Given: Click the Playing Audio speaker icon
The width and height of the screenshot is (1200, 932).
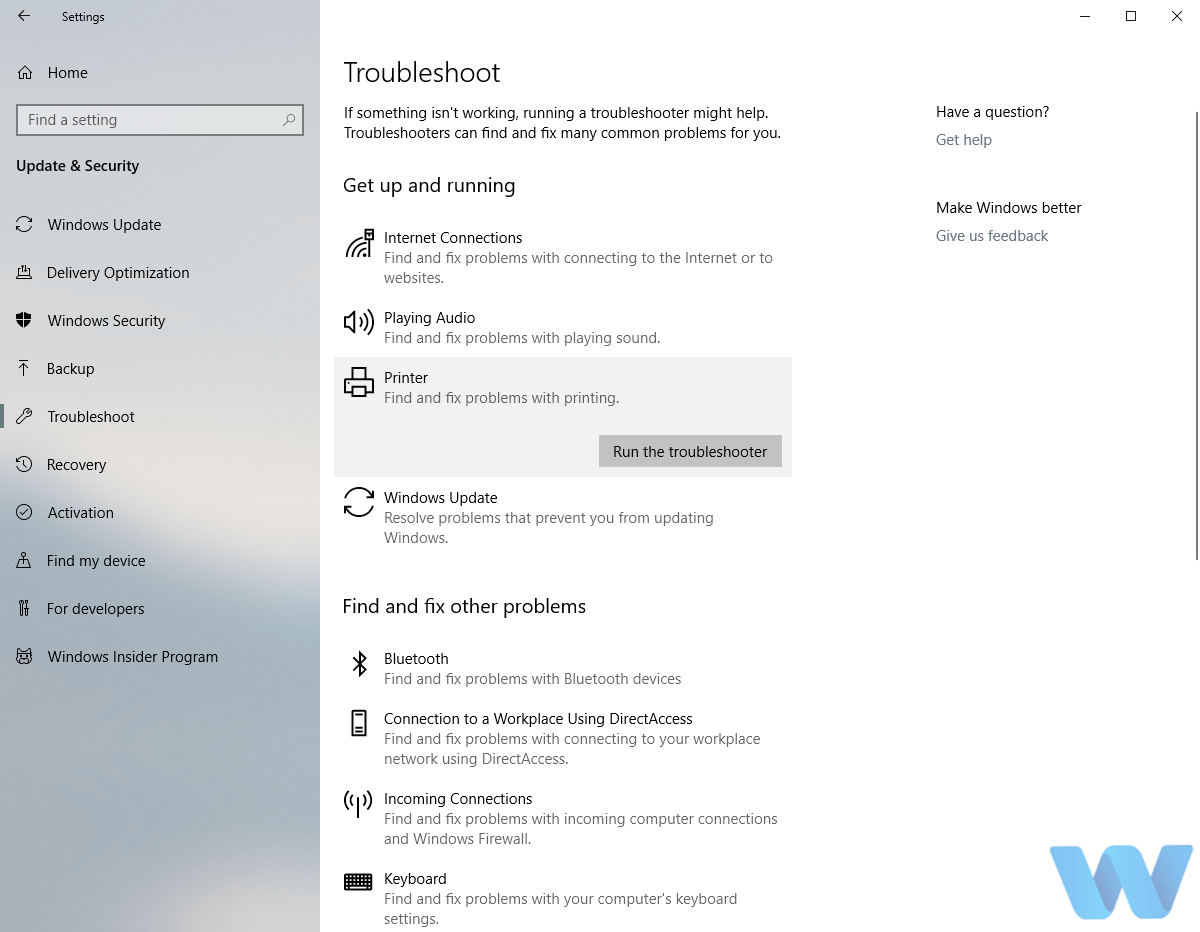Looking at the screenshot, I should [359, 321].
